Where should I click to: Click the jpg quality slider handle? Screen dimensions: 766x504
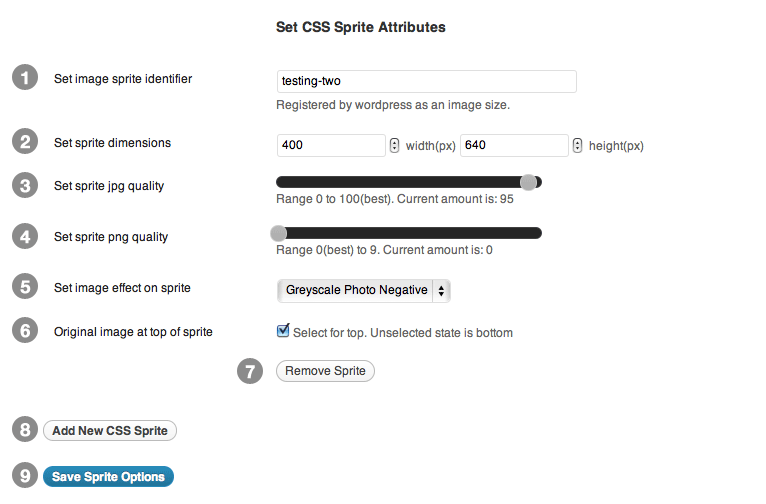529,182
